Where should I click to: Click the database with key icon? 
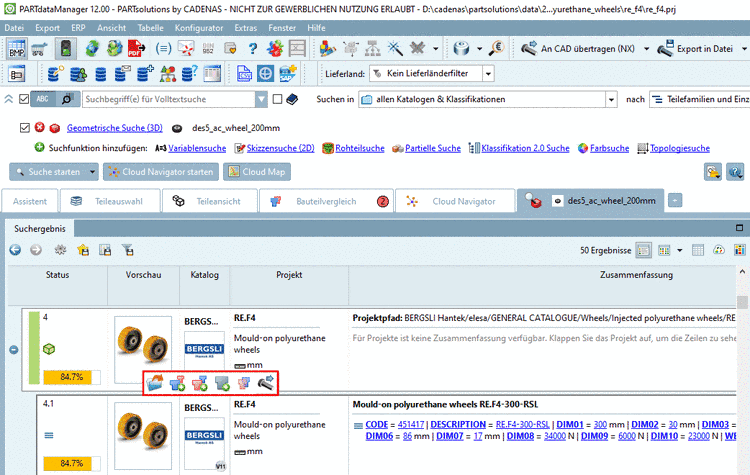[55, 74]
